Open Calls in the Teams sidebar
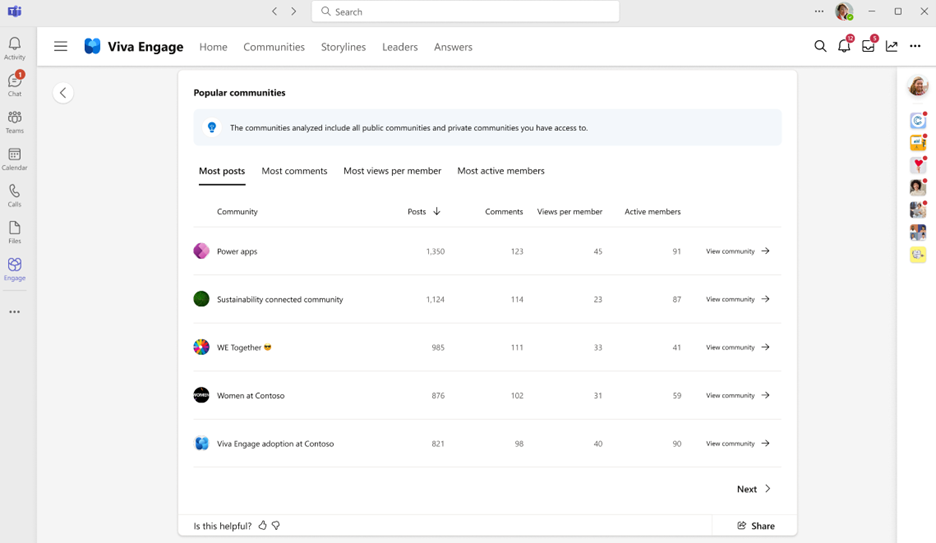The width and height of the screenshot is (936, 543). [x=14, y=195]
